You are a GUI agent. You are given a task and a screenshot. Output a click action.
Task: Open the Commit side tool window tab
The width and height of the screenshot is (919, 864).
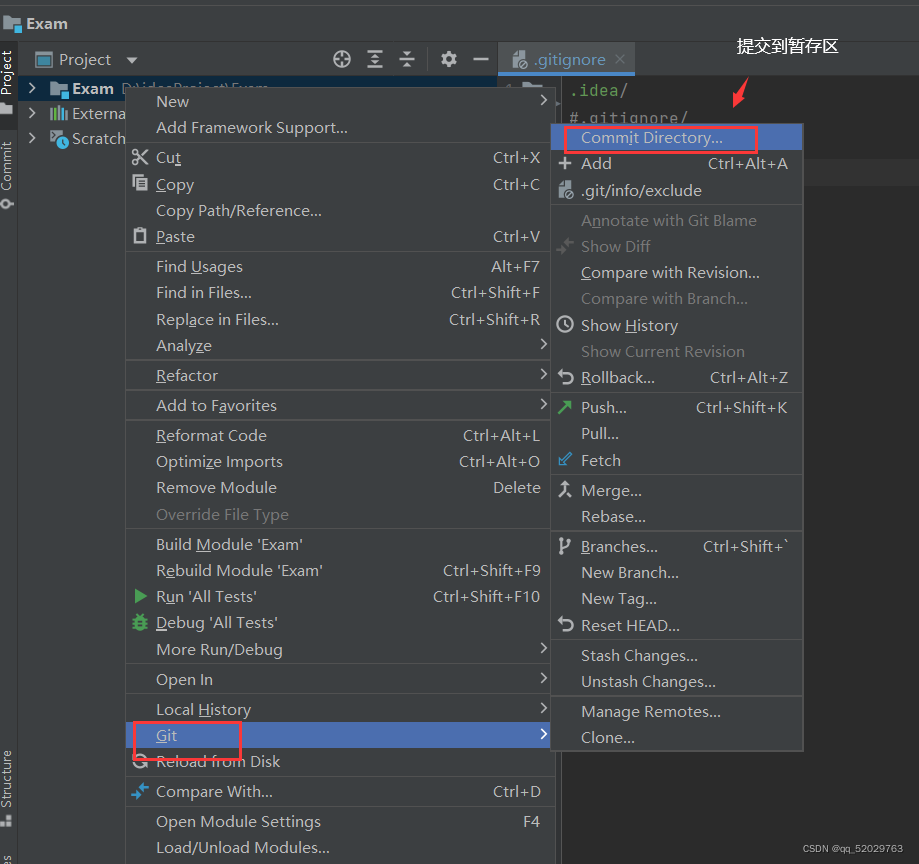[7, 174]
